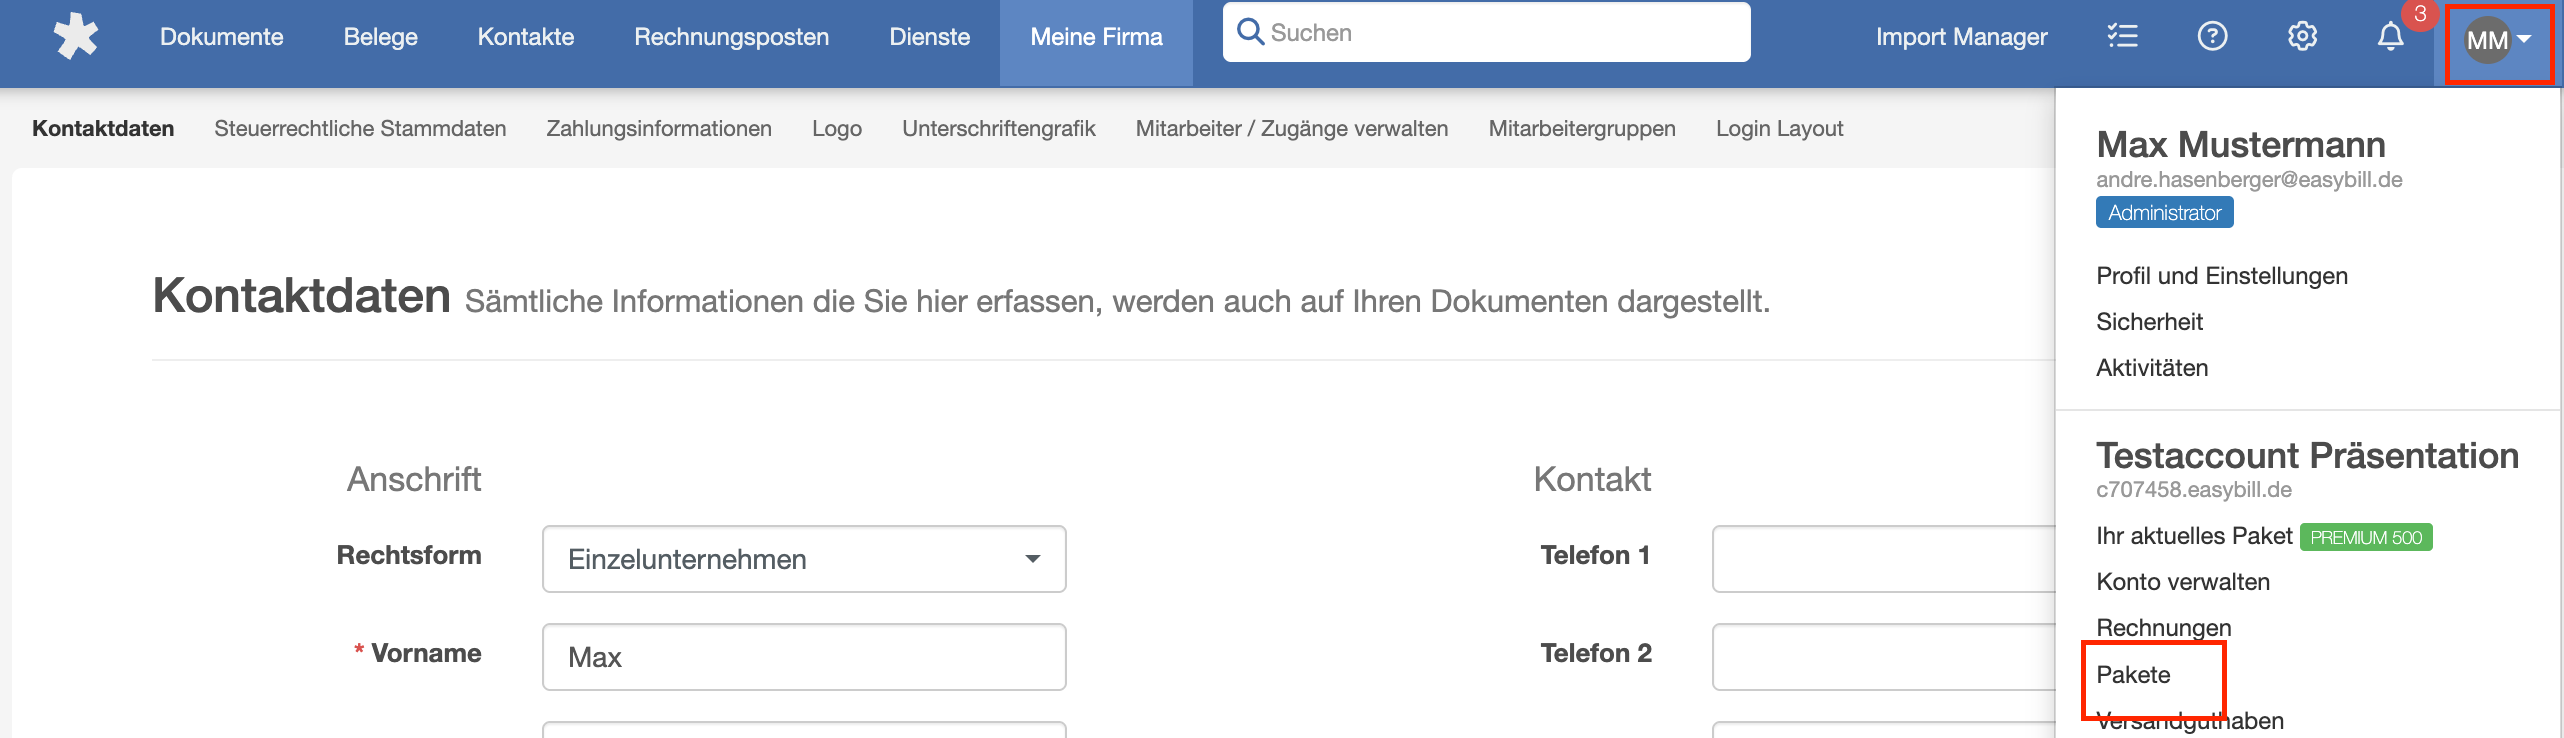Viewport: 2564px width, 738px height.
Task: Click the easybill star logo
Action: (x=76, y=36)
